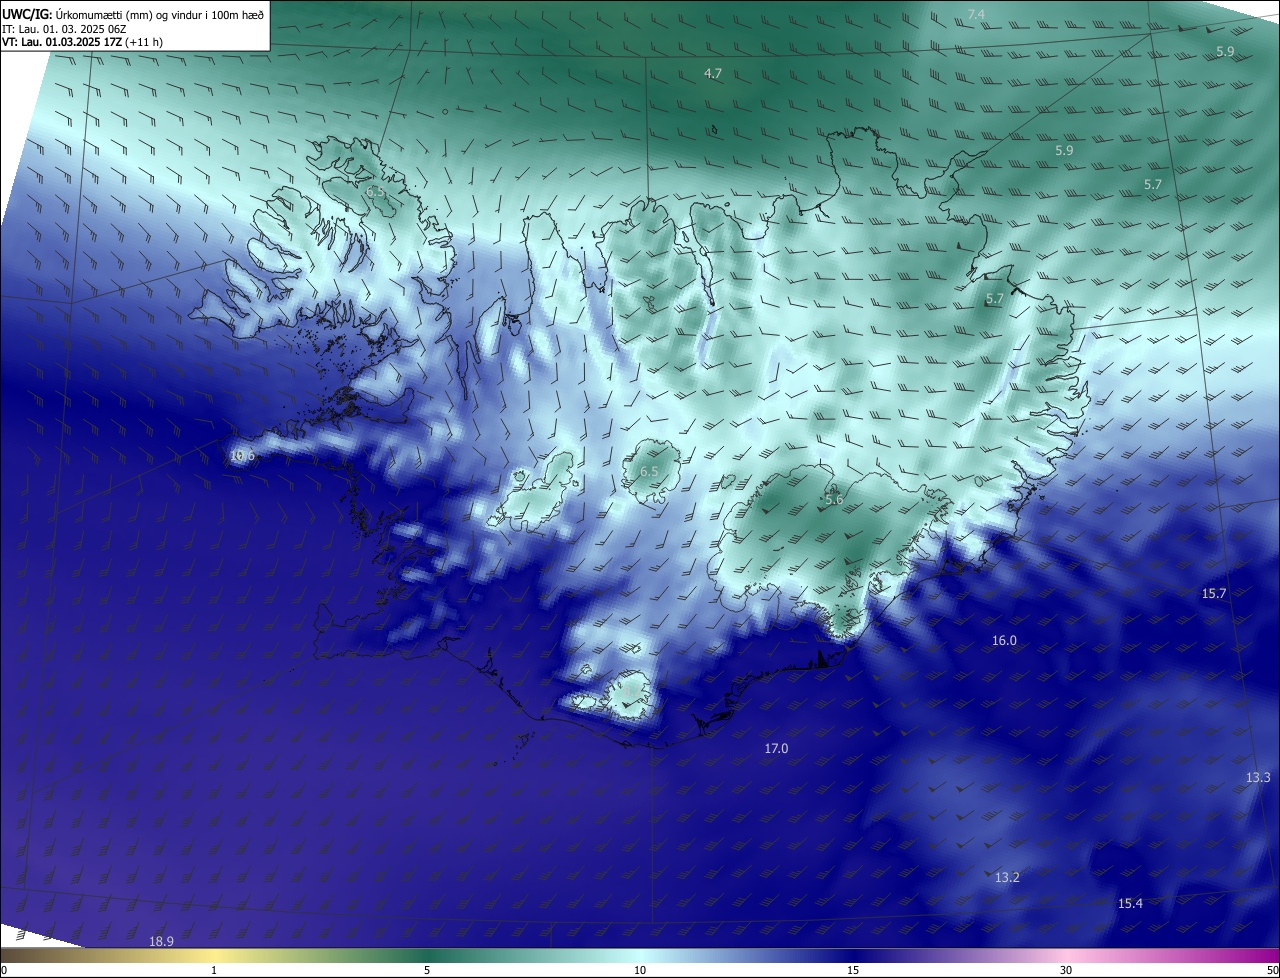Click the 5 tick label on the color scale
1280x978 pixels.
click(427, 970)
